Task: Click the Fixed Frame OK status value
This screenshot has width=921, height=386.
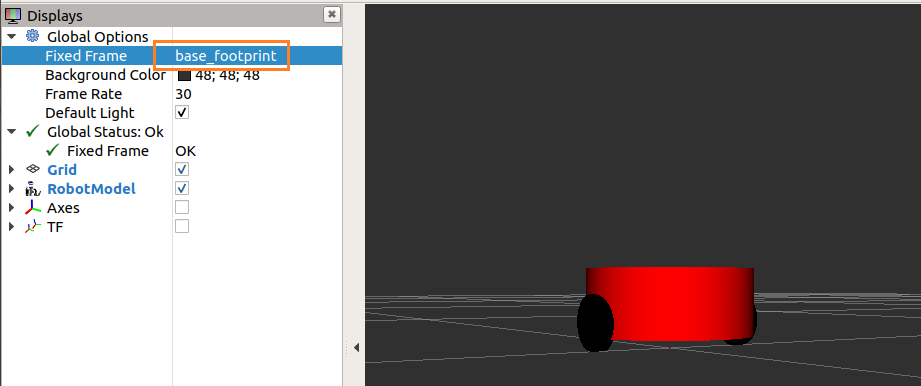Action: click(x=186, y=151)
